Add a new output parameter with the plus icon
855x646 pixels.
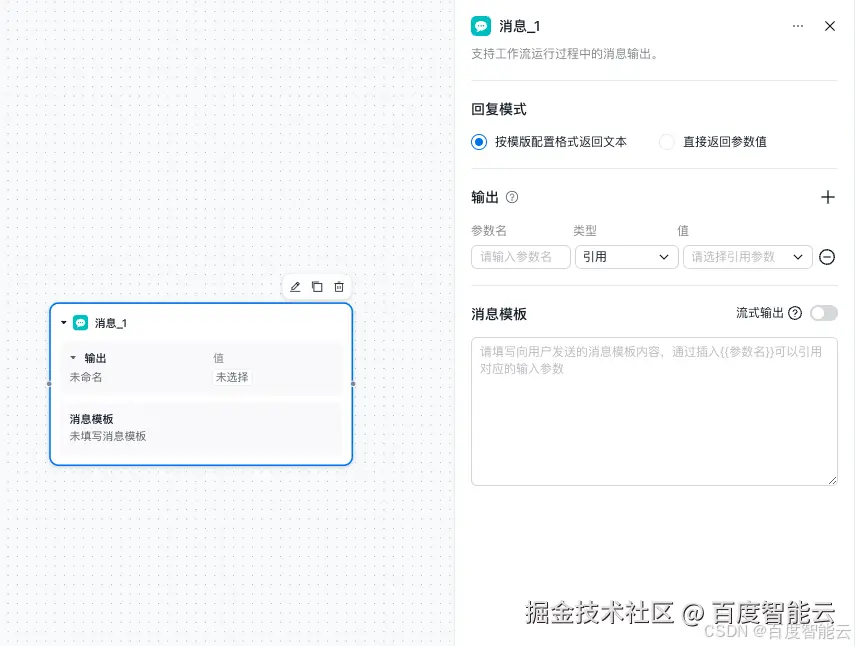pyautogui.click(x=830, y=197)
